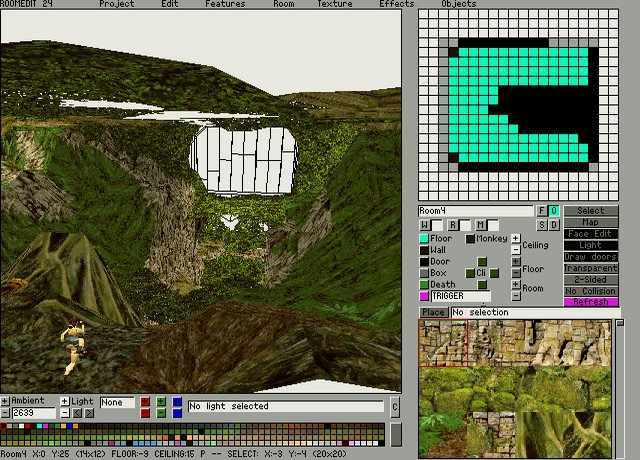Click the Room4 name field
Viewport: 640px width, 460px height.
[475, 211]
